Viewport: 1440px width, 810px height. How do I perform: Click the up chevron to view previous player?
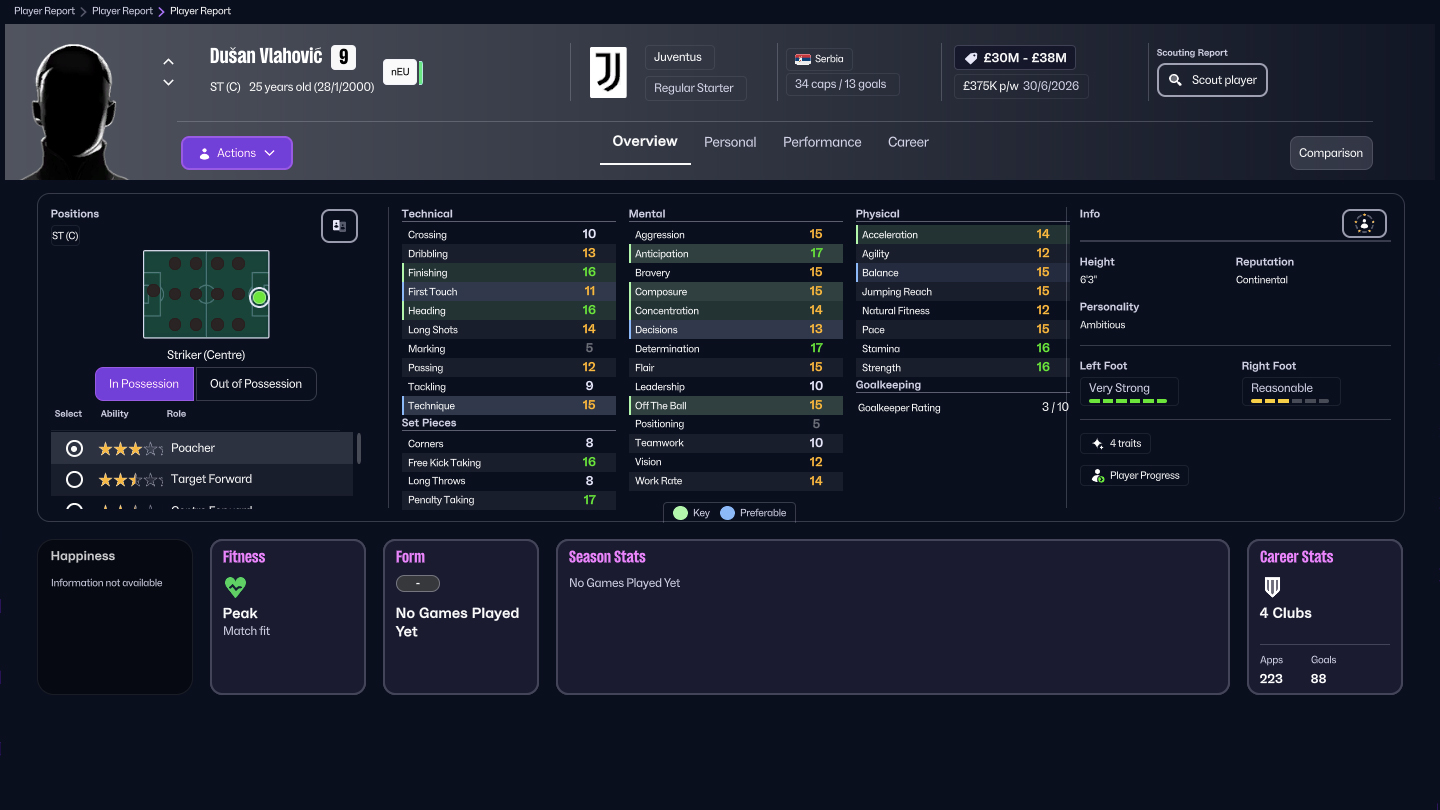tap(168, 62)
